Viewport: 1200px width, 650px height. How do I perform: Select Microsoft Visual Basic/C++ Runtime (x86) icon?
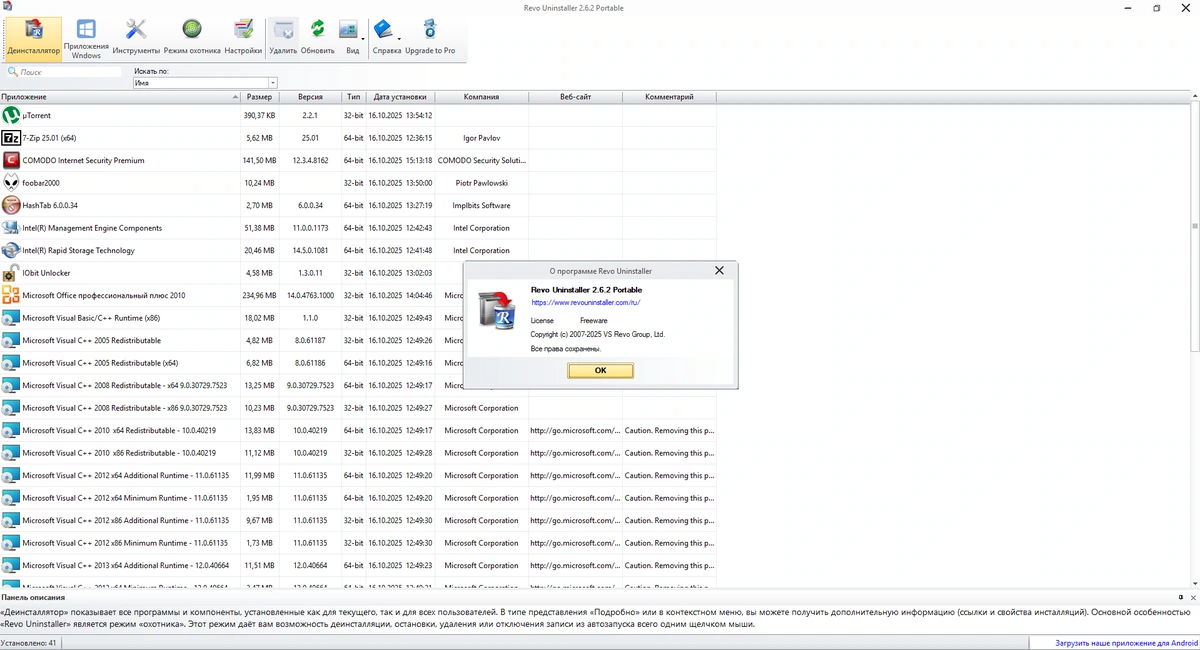click(11, 318)
